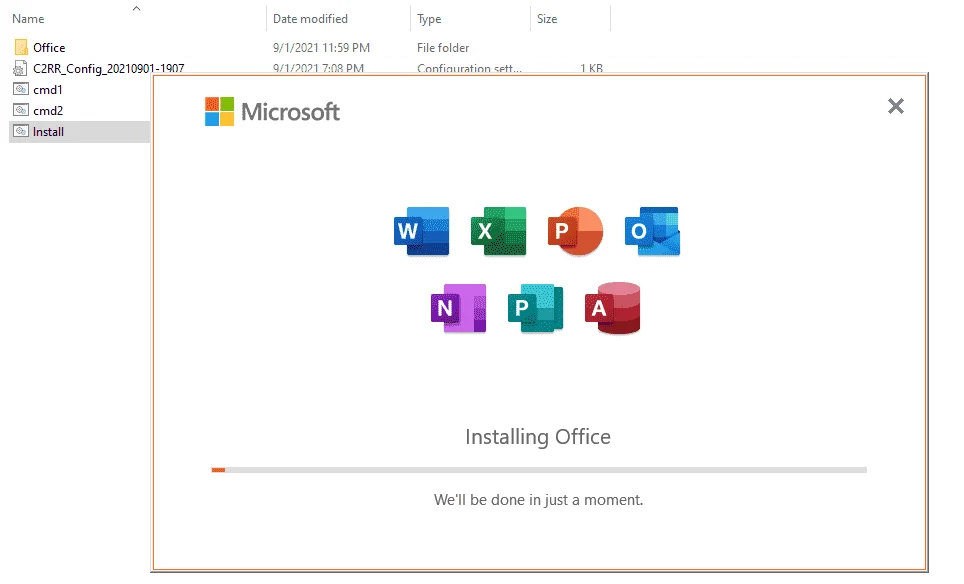Sort files by Date modified column

pyautogui.click(x=310, y=19)
